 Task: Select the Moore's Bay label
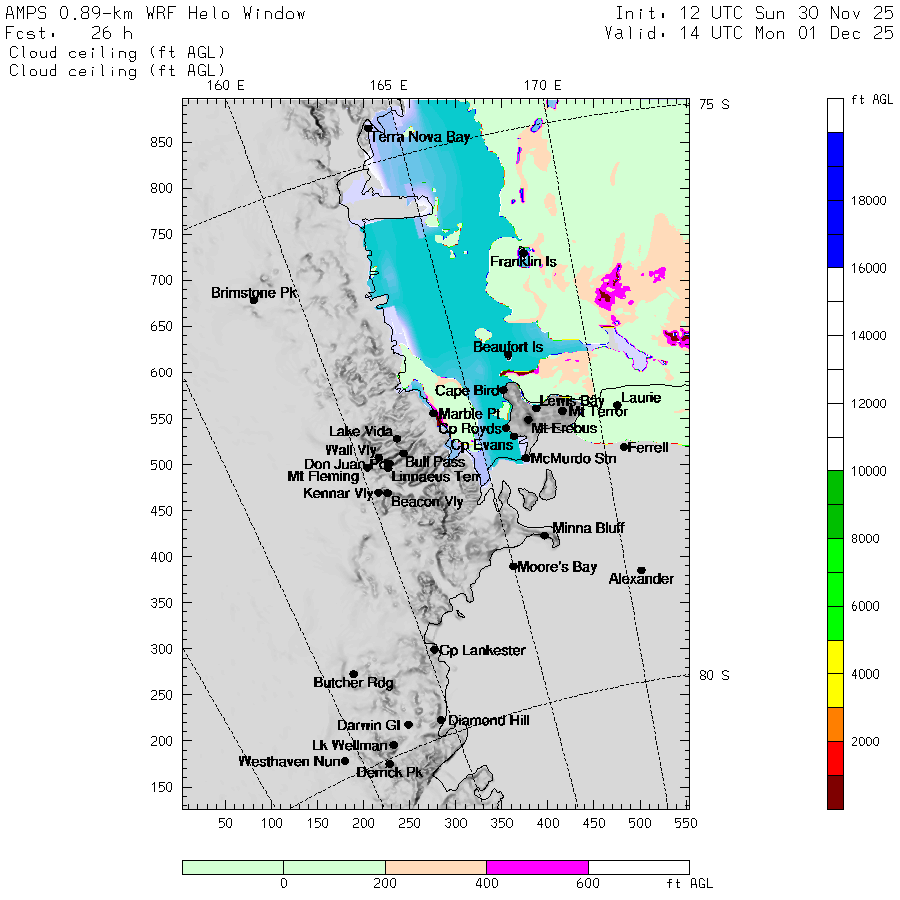pos(557,567)
